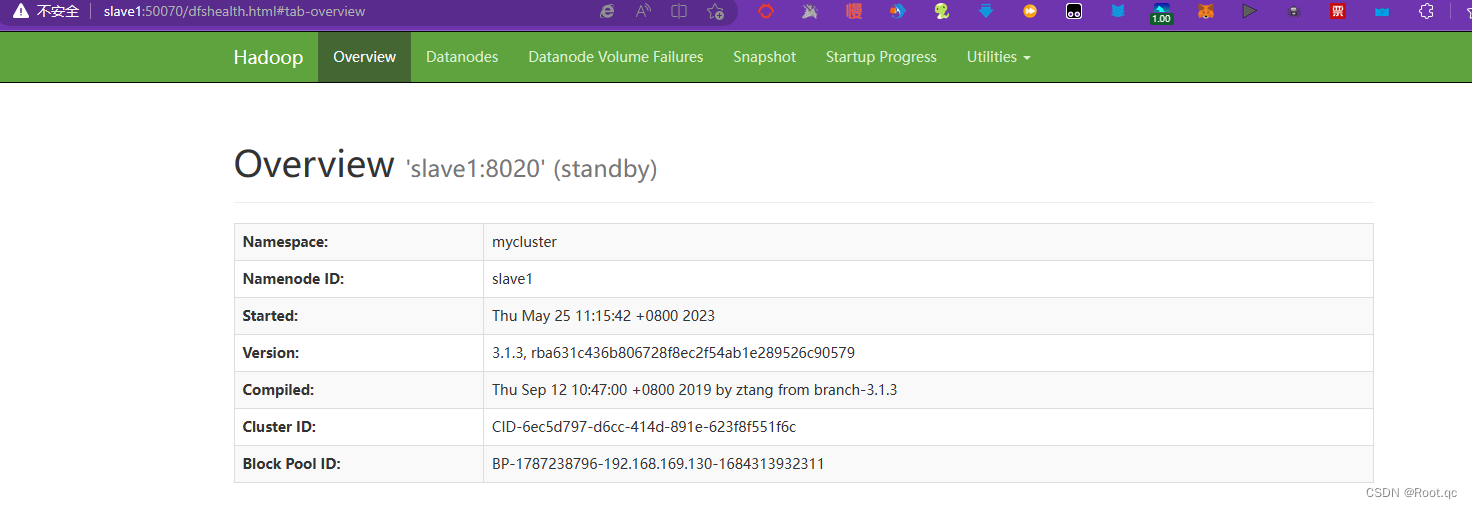This screenshot has height=509, width=1472.
Task: Click the Namenode ID: row label
Action: [x=293, y=279]
